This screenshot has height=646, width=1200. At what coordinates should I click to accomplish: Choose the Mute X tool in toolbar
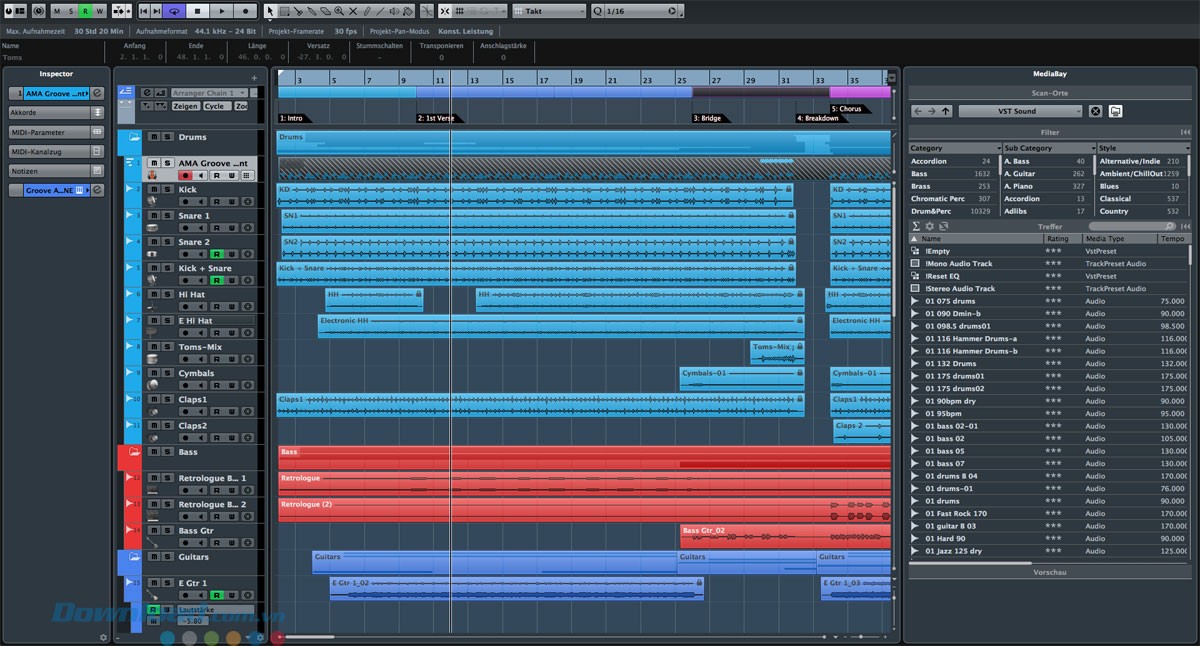coord(353,11)
